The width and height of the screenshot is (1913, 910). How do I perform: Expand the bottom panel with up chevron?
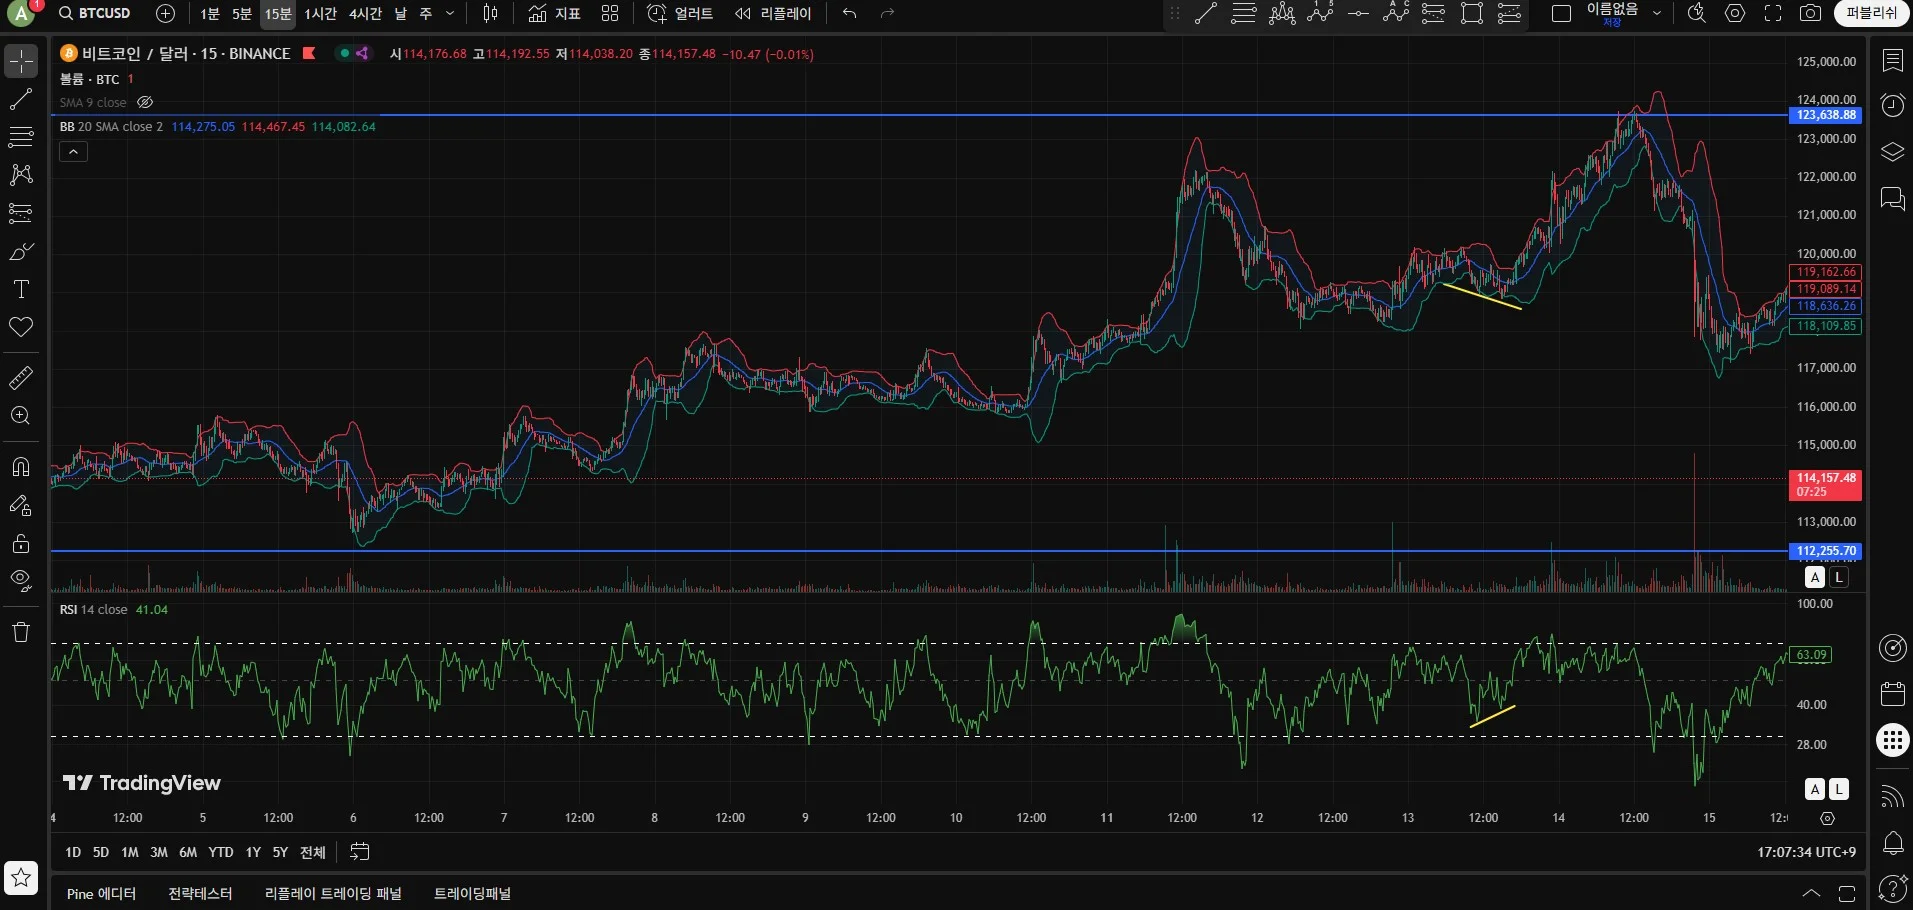(1811, 893)
